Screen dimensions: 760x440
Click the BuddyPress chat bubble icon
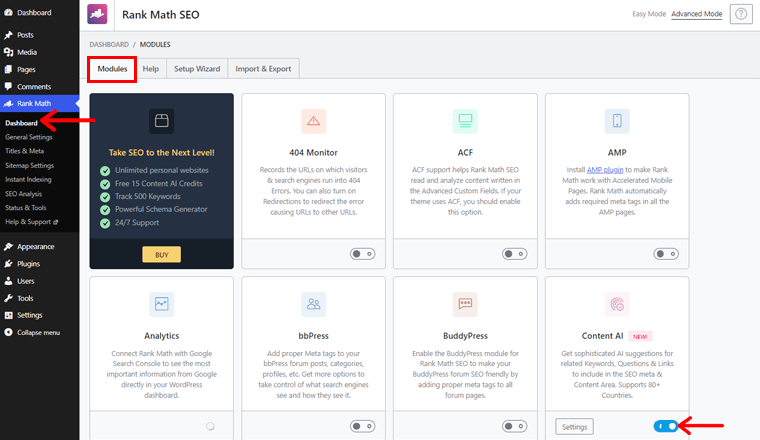pyautogui.click(x=465, y=304)
